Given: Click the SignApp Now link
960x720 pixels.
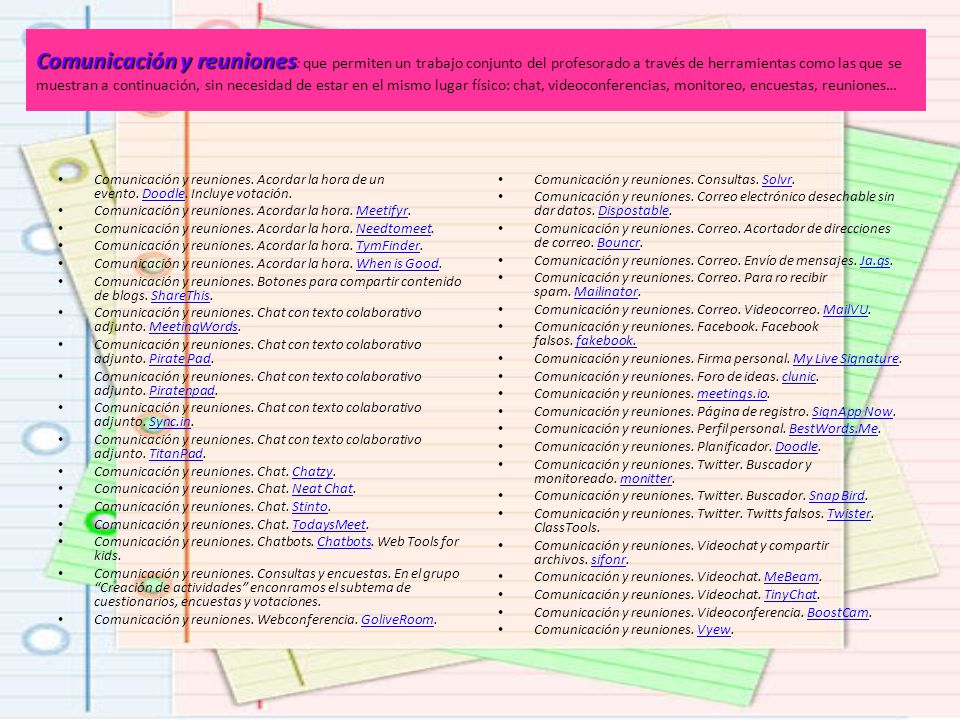Looking at the screenshot, I should tap(852, 411).
